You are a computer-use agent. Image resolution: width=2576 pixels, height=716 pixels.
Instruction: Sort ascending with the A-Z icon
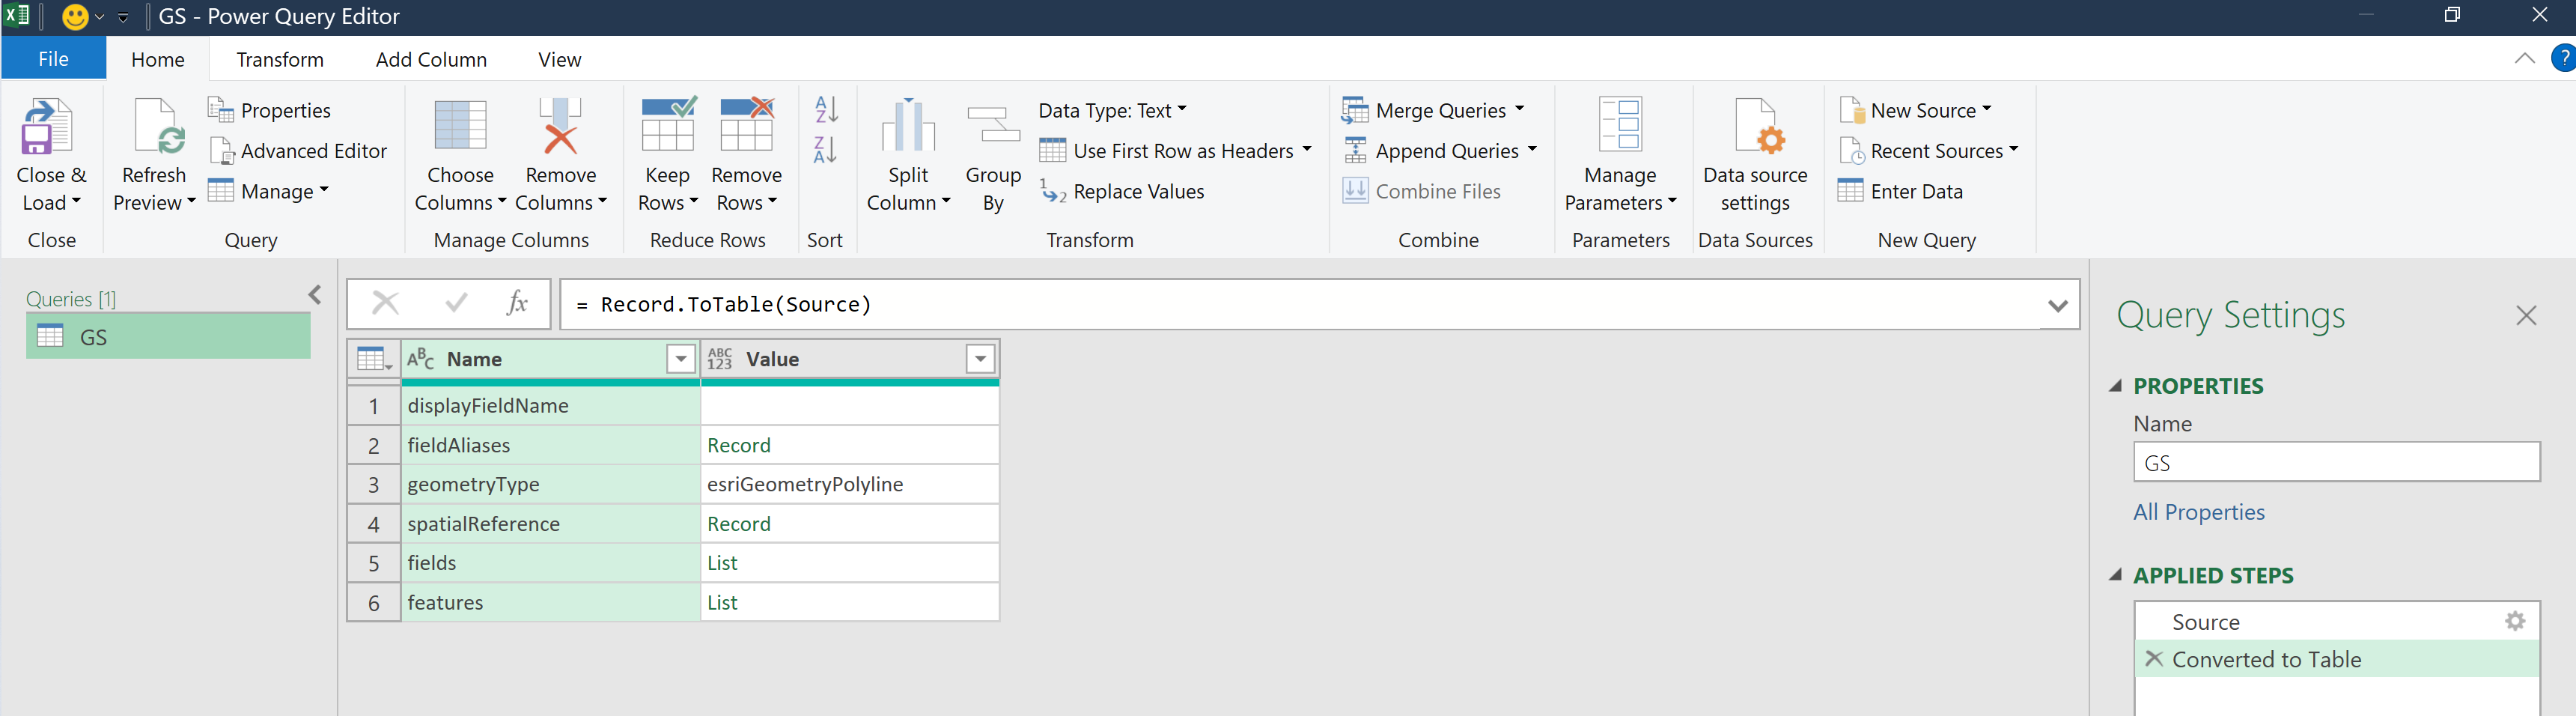[826, 109]
